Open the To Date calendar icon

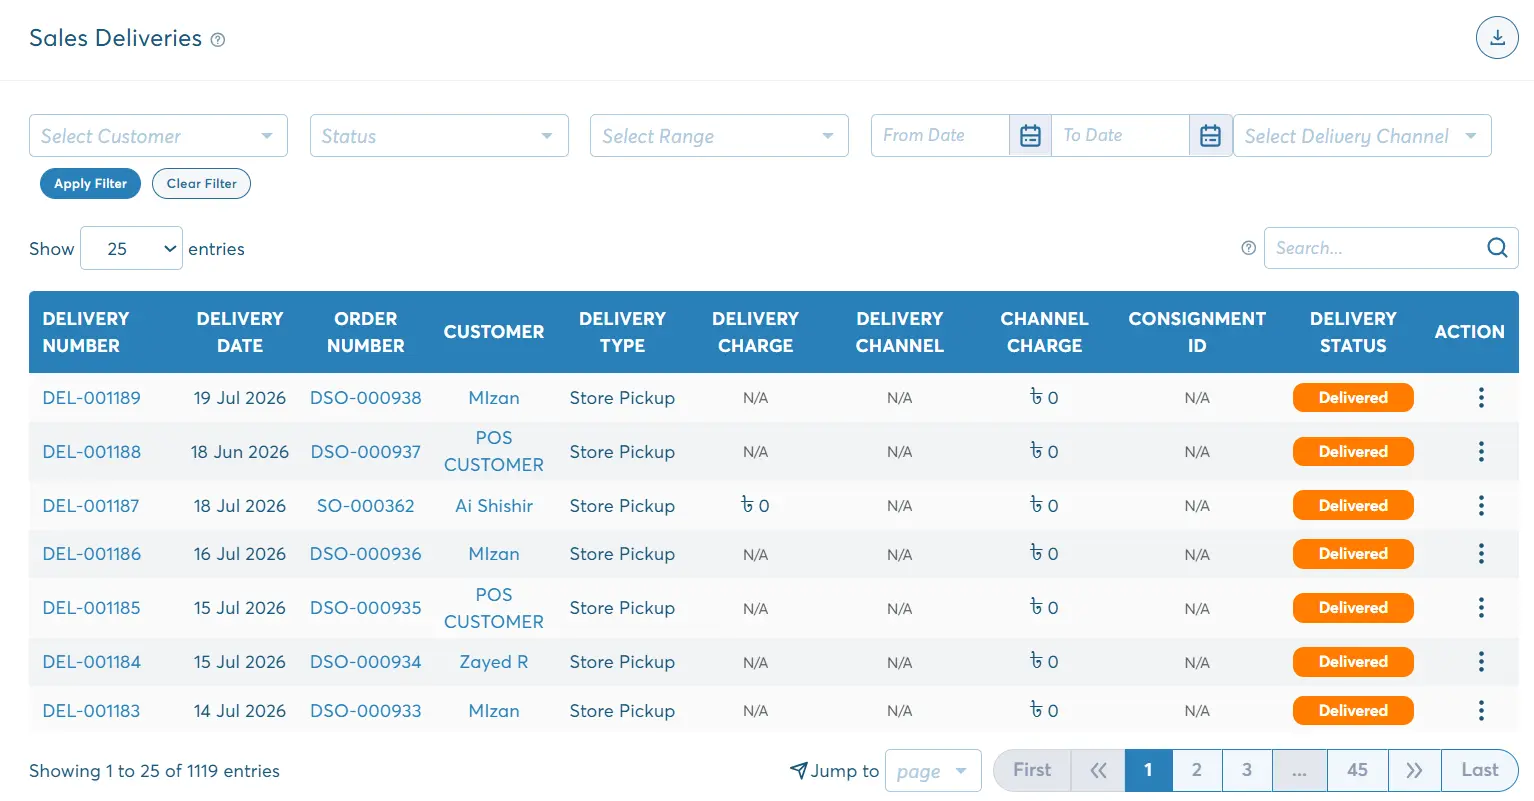coord(1210,136)
